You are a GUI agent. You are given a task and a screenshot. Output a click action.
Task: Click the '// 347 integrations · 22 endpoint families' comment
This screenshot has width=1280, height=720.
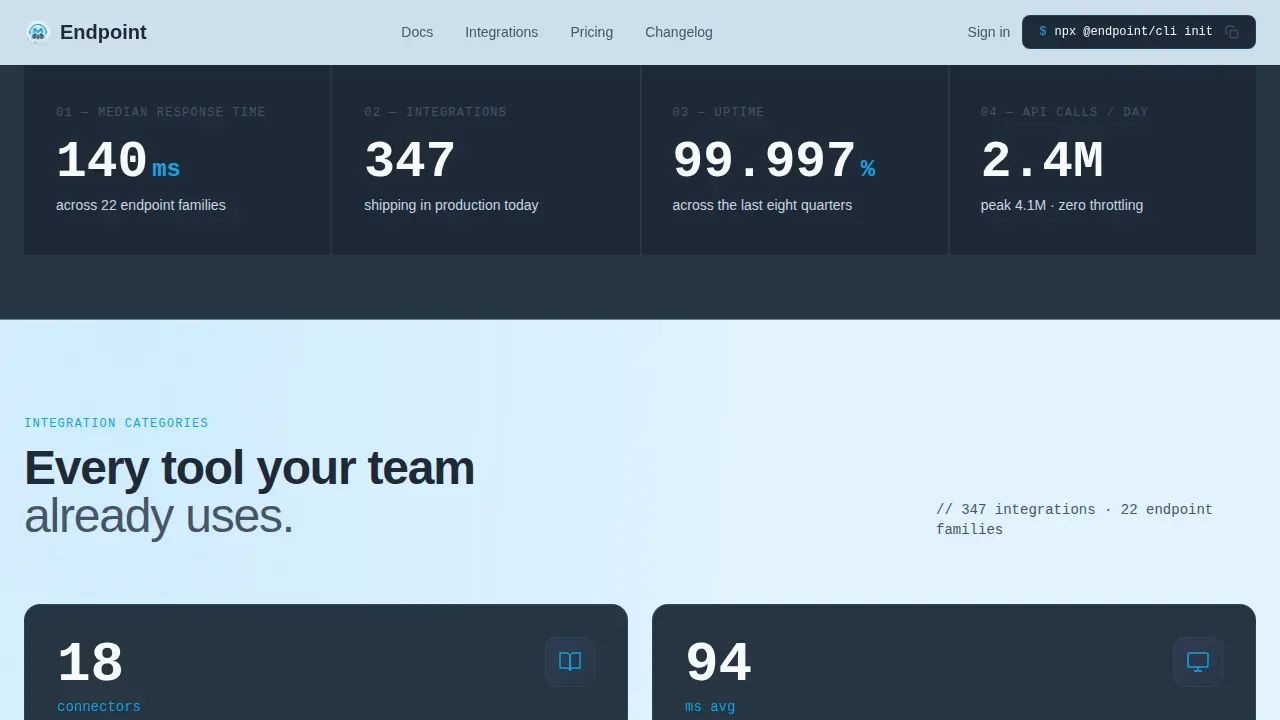pyautogui.click(x=1074, y=519)
